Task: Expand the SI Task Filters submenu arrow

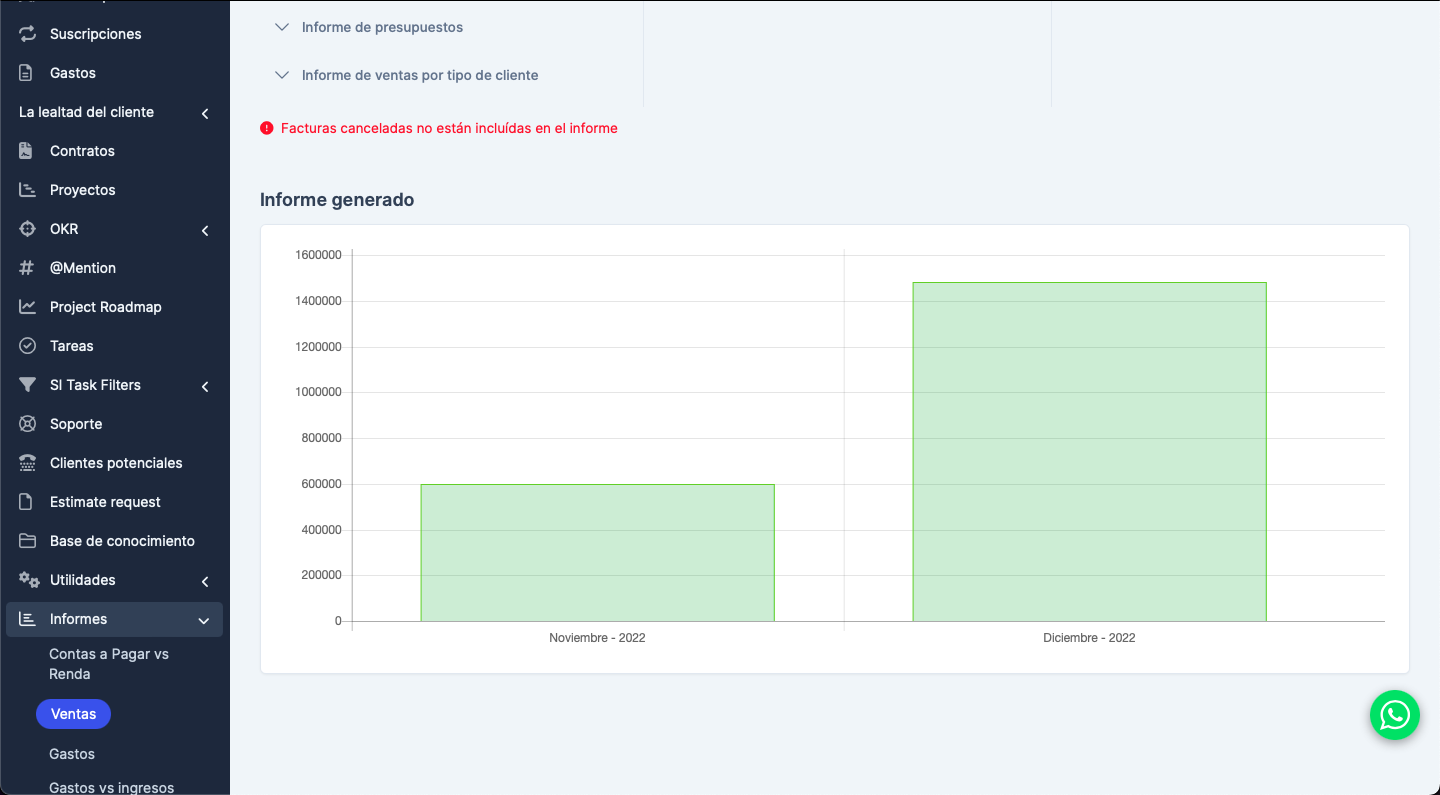Action: pyautogui.click(x=204, y=386)
